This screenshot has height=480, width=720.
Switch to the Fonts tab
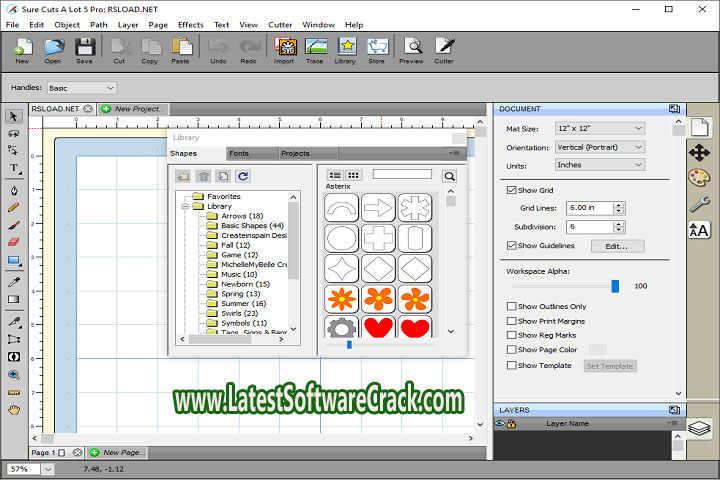click(x=252, y=153)
